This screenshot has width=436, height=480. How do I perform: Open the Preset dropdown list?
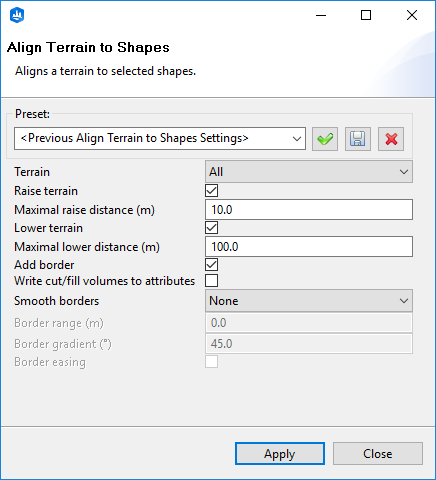pyautogui.click(x=160, y=138)
